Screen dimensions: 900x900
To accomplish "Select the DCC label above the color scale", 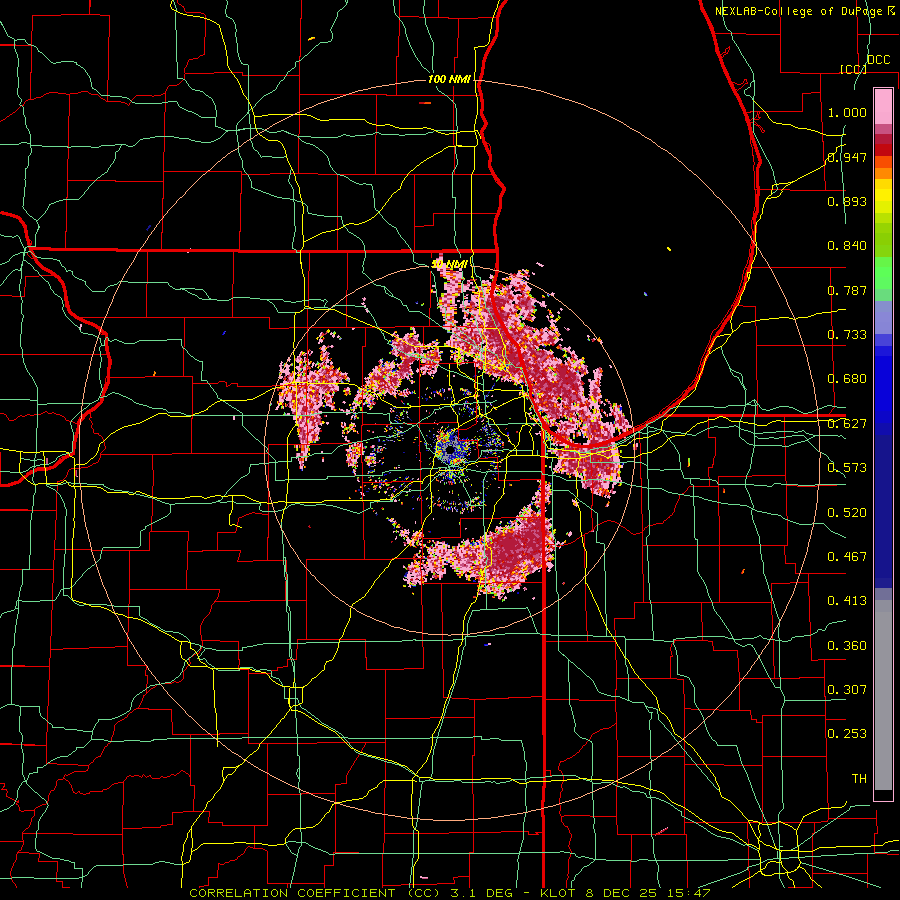I will coord(878,60).
